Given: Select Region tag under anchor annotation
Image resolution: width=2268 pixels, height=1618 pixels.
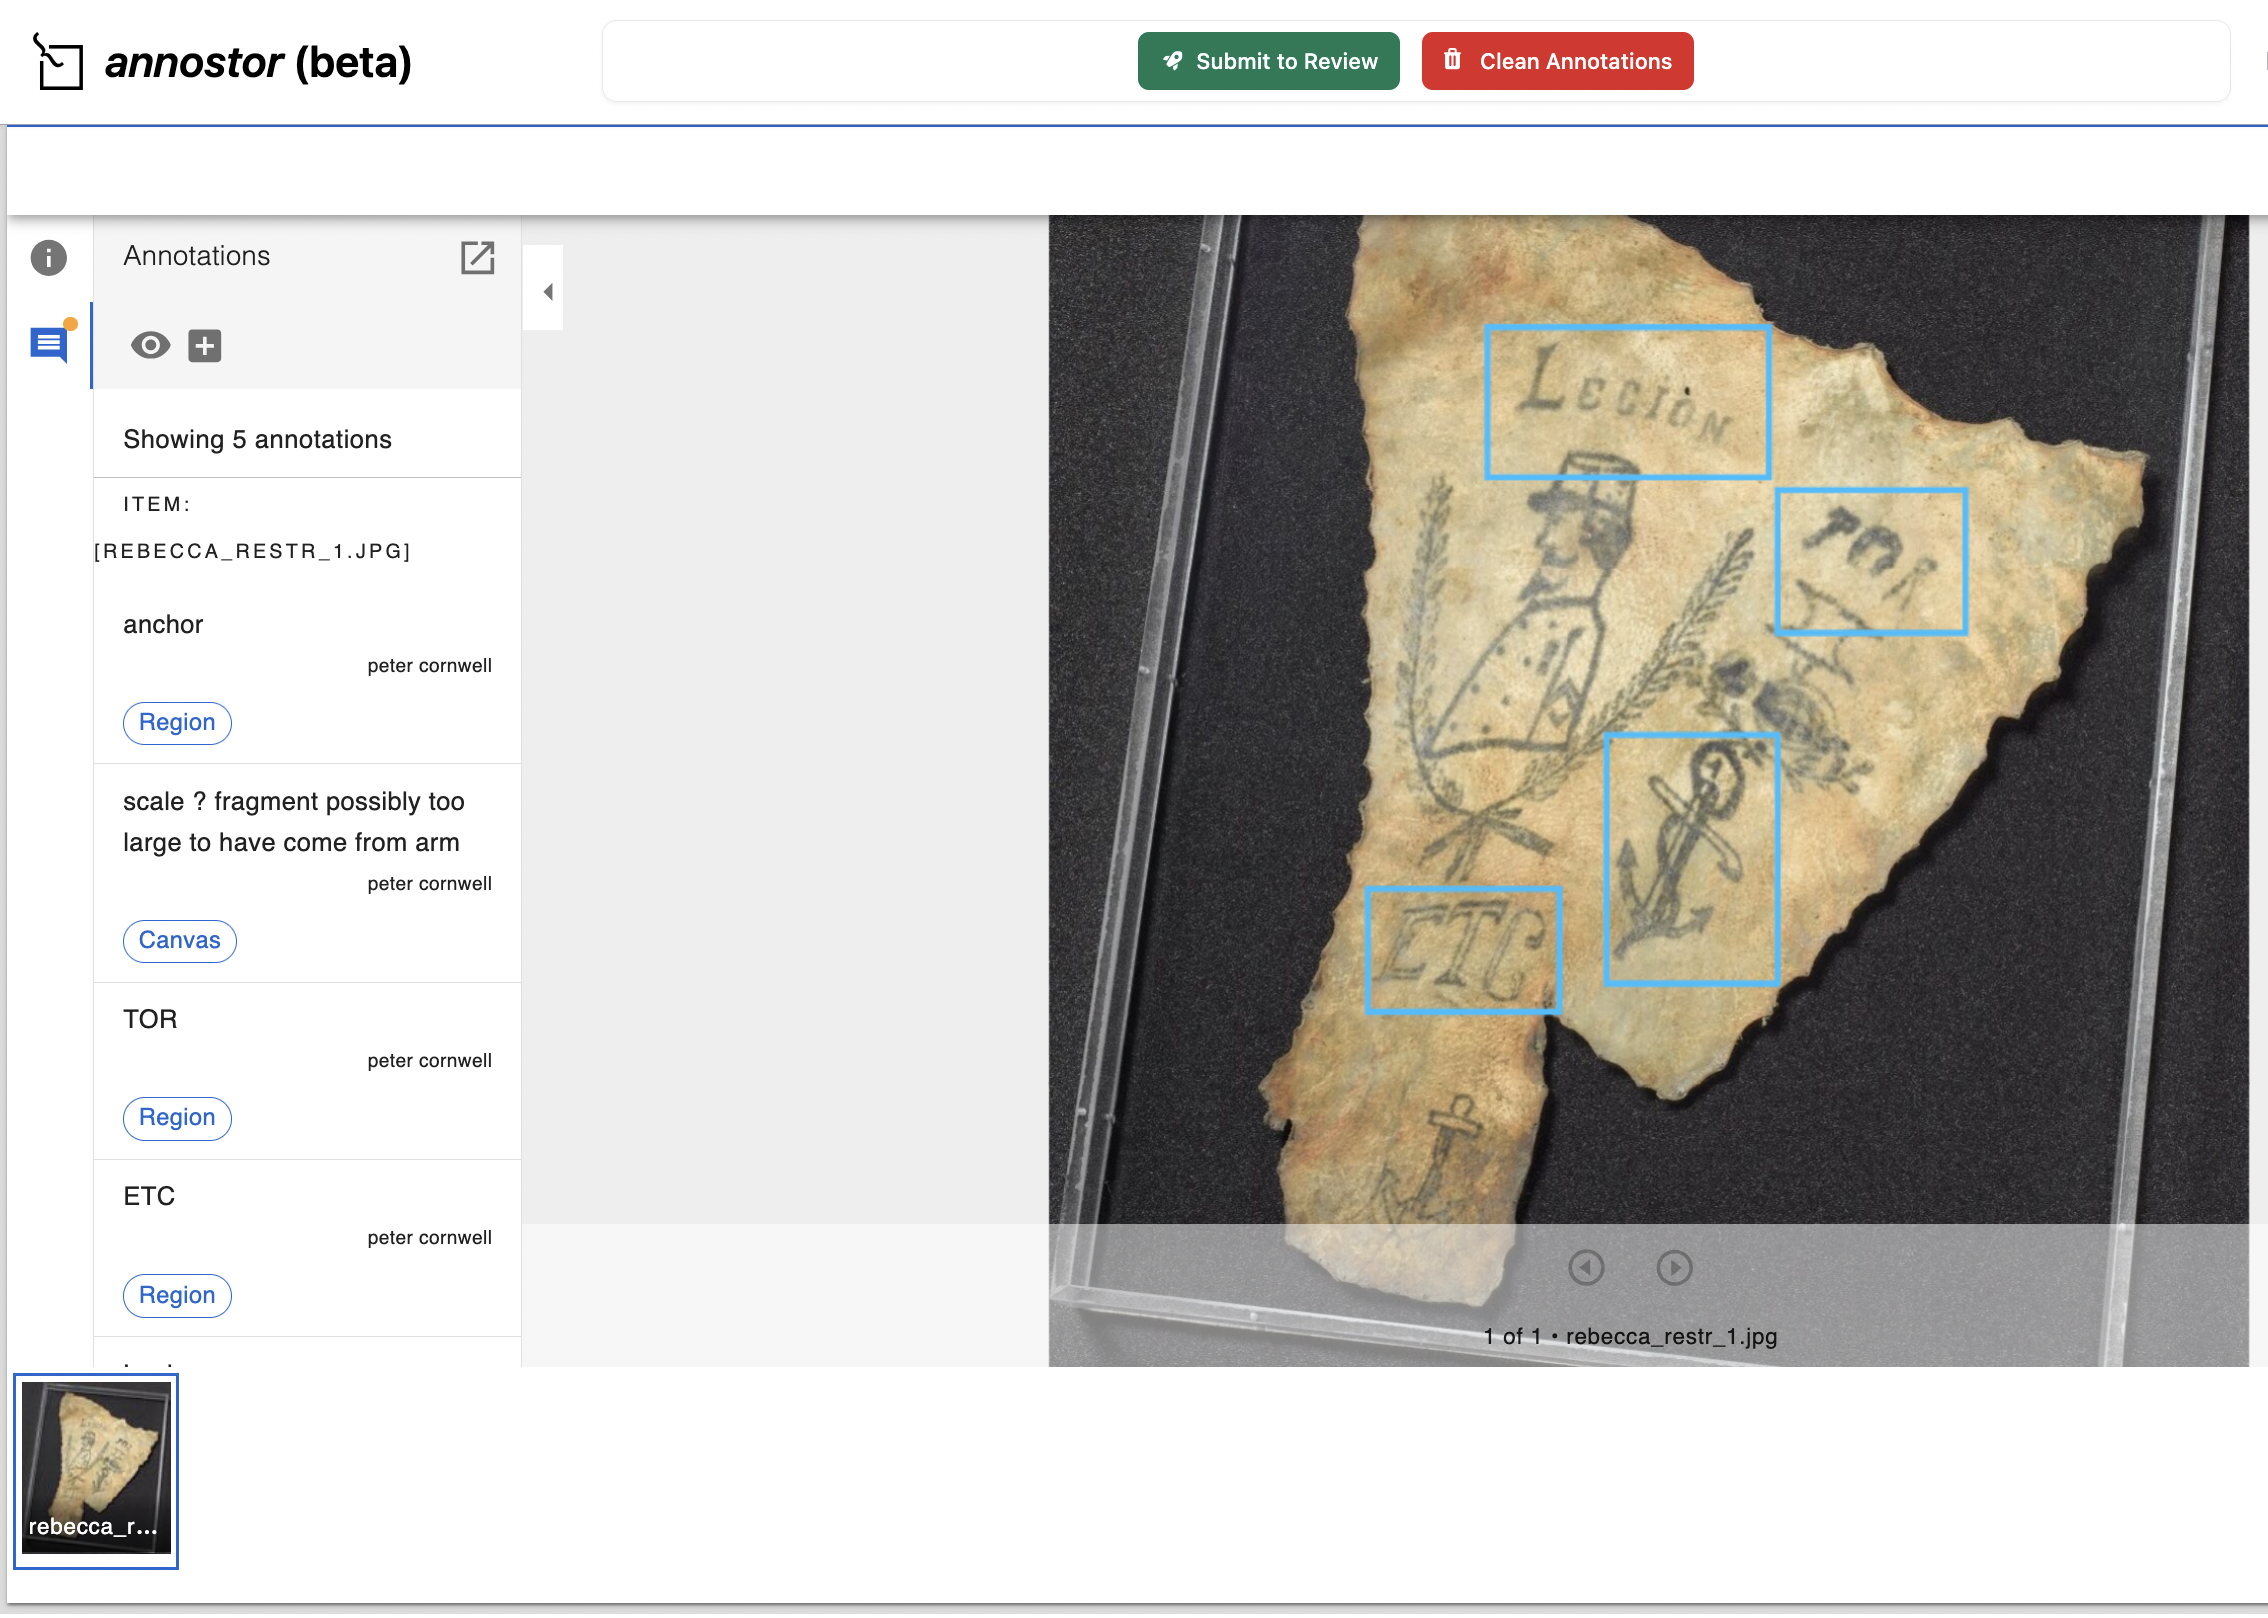Looking at the screenshot, I should [177, 723].
